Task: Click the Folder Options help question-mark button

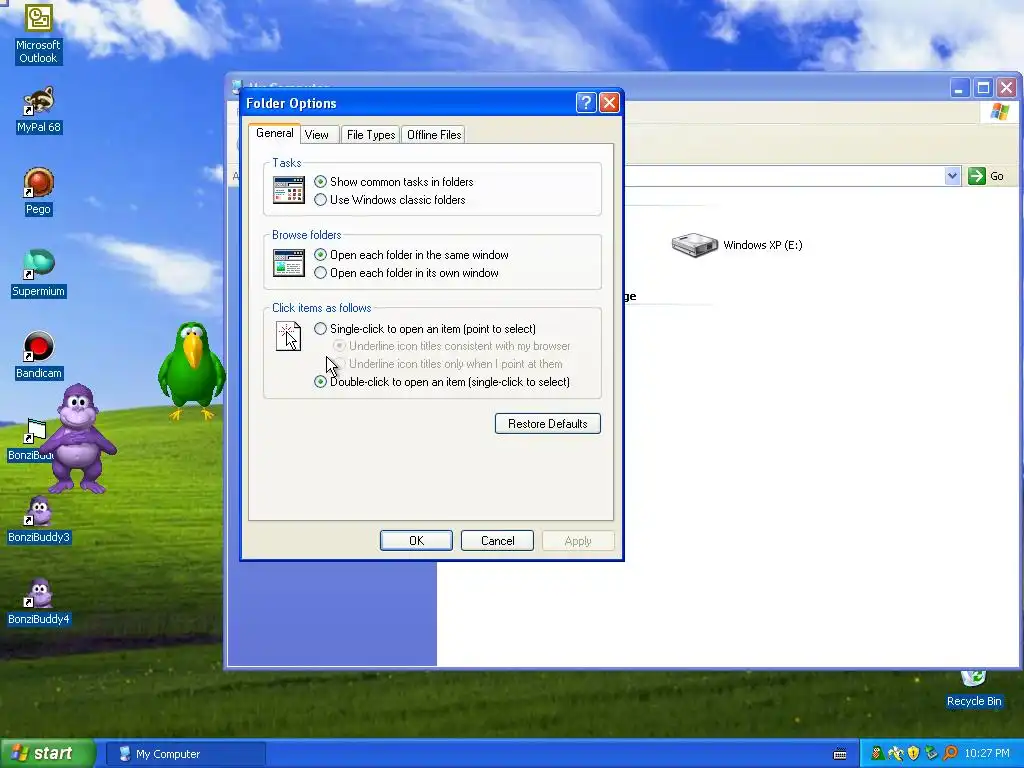Action: coord(586,103)
